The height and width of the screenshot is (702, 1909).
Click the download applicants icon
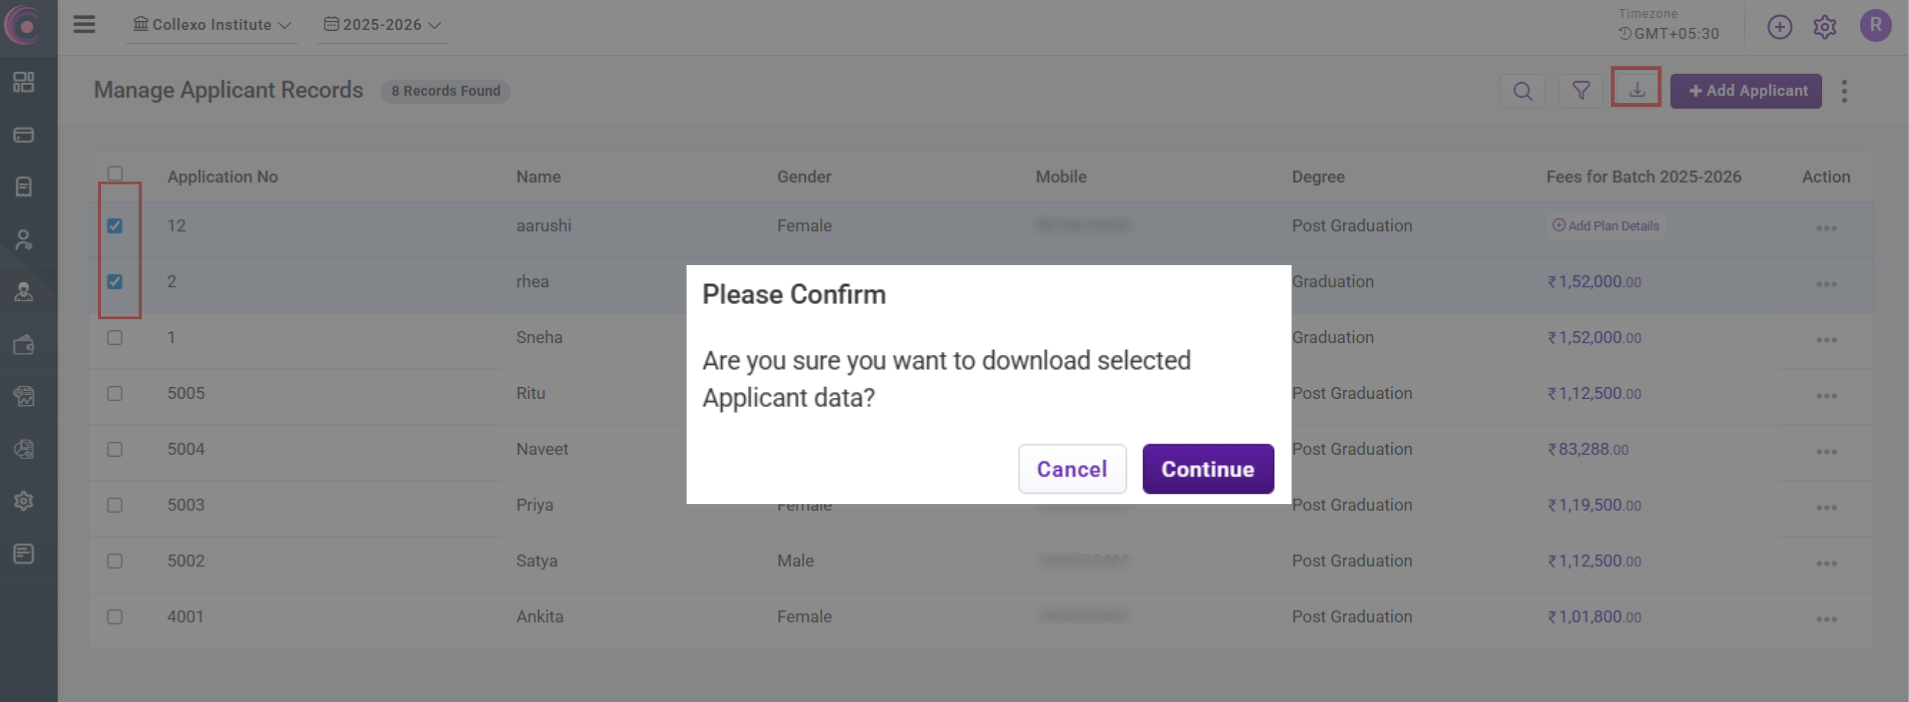click(x=1636, y=89)
